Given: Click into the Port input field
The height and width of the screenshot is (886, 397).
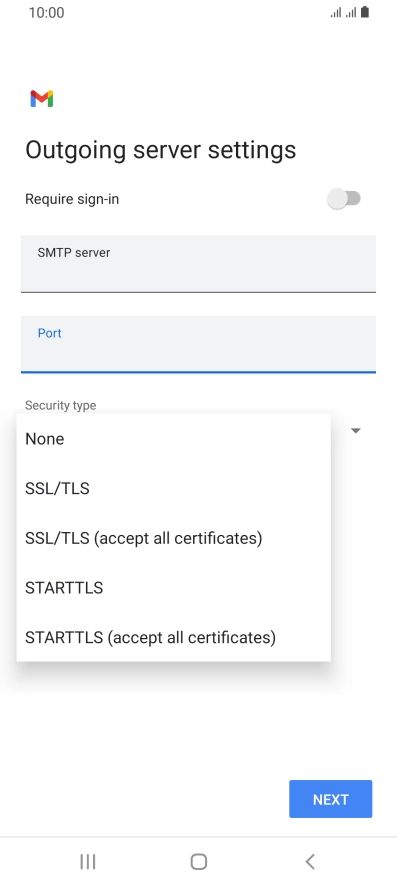Looking at the screenshot, I should tap(198, 345).
